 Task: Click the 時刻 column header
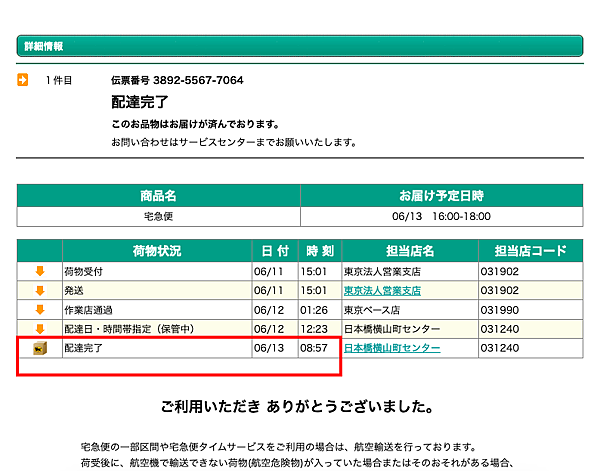[320, 251]
